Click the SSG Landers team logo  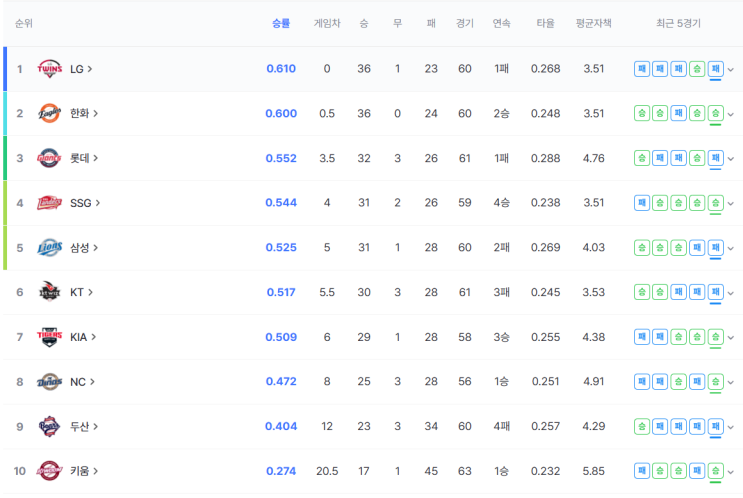49,203
